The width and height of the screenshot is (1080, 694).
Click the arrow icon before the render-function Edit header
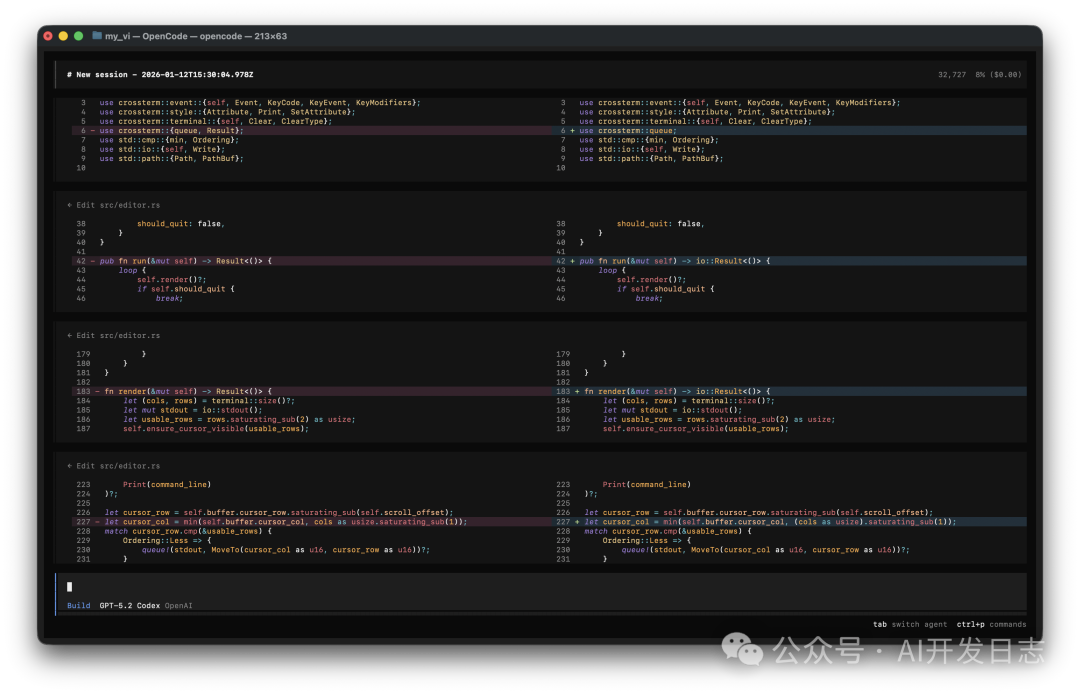tap(70, 335)
